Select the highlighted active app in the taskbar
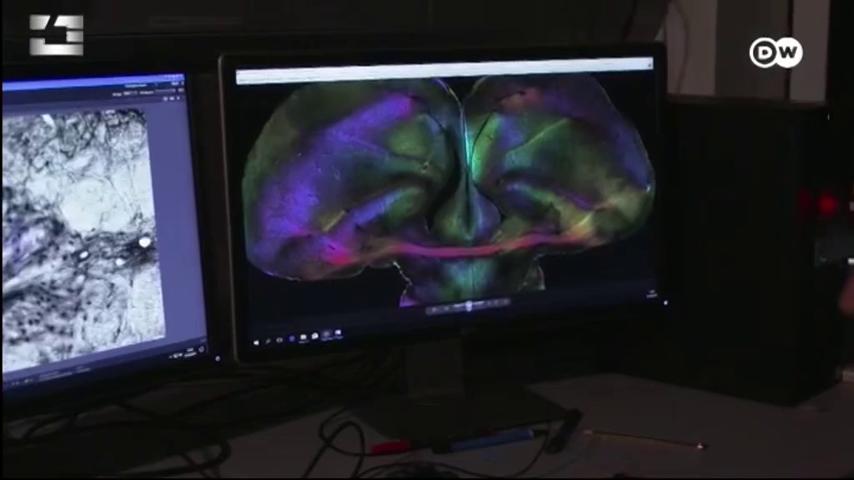 pyautogui.click(x=326, y=336)
